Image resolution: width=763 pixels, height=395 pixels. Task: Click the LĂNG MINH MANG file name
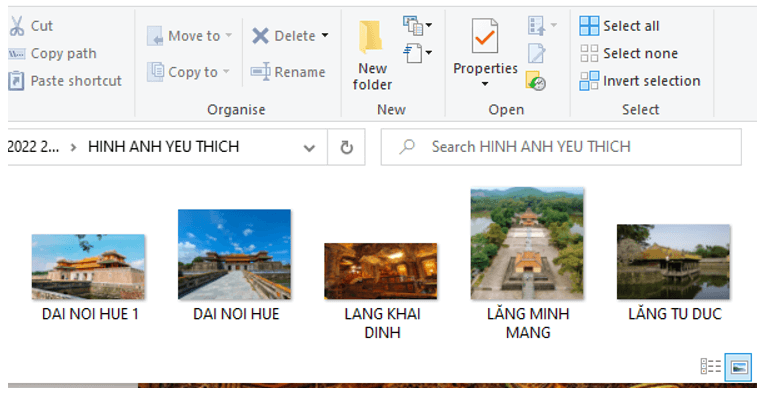coord(528,323)
